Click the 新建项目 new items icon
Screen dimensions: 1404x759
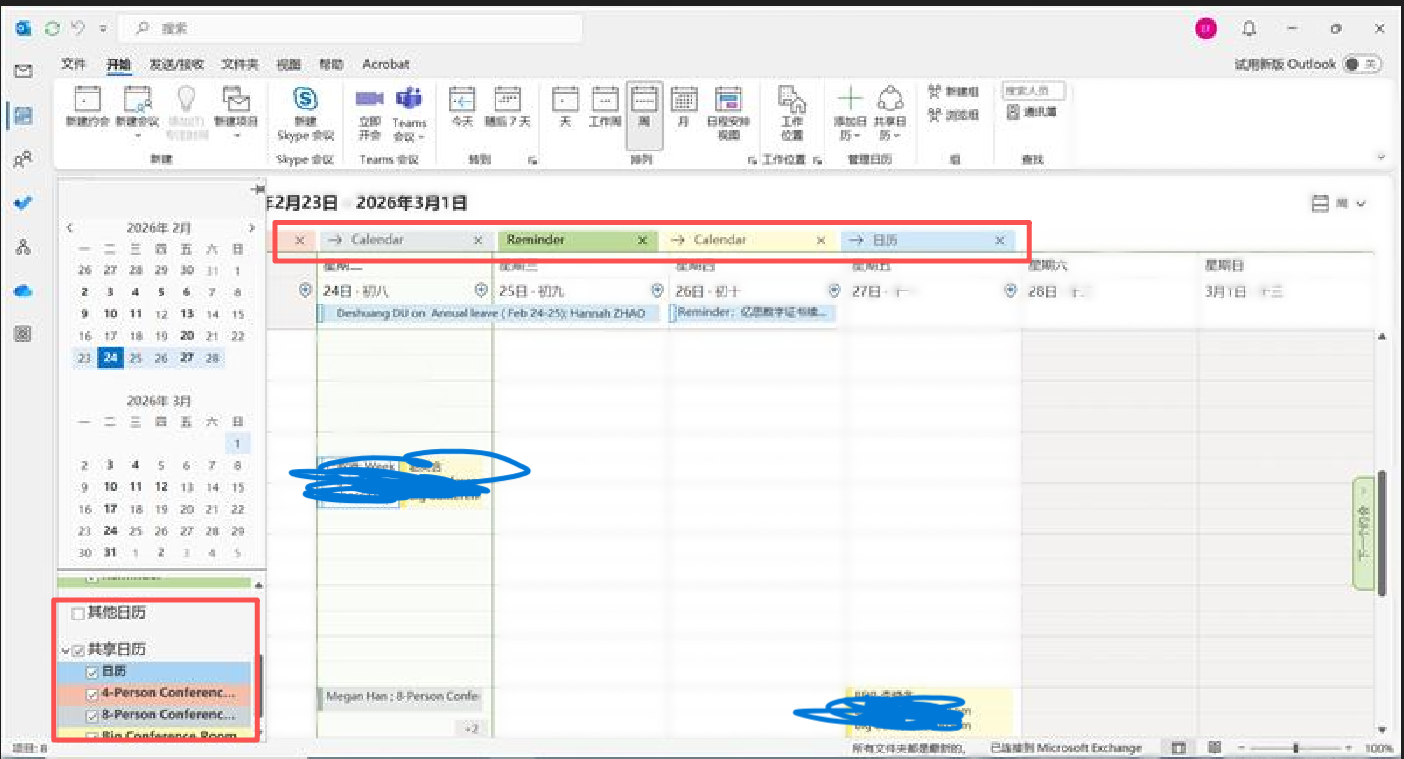pyautogui.click(x=236, y=101)
